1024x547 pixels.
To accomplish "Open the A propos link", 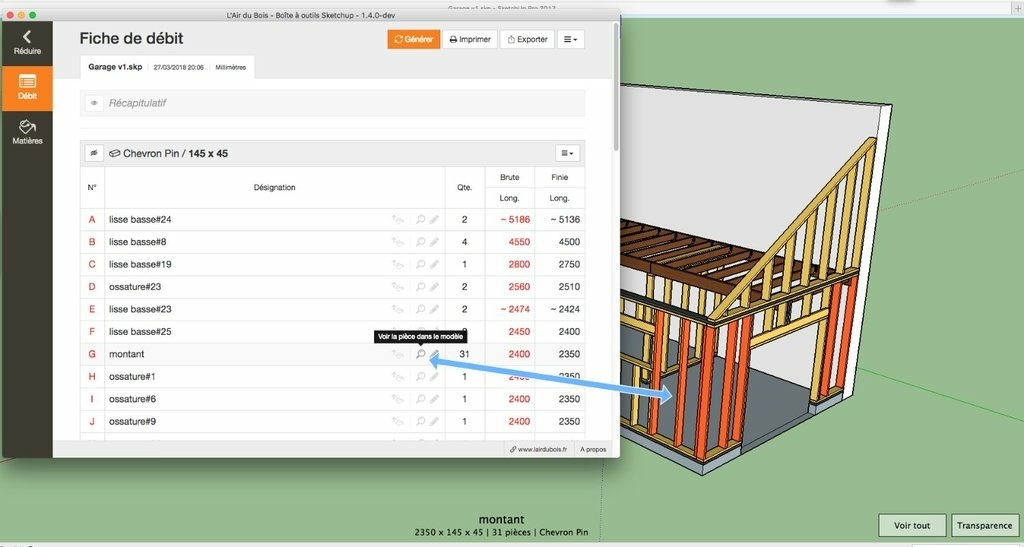I will coord(593,449).
